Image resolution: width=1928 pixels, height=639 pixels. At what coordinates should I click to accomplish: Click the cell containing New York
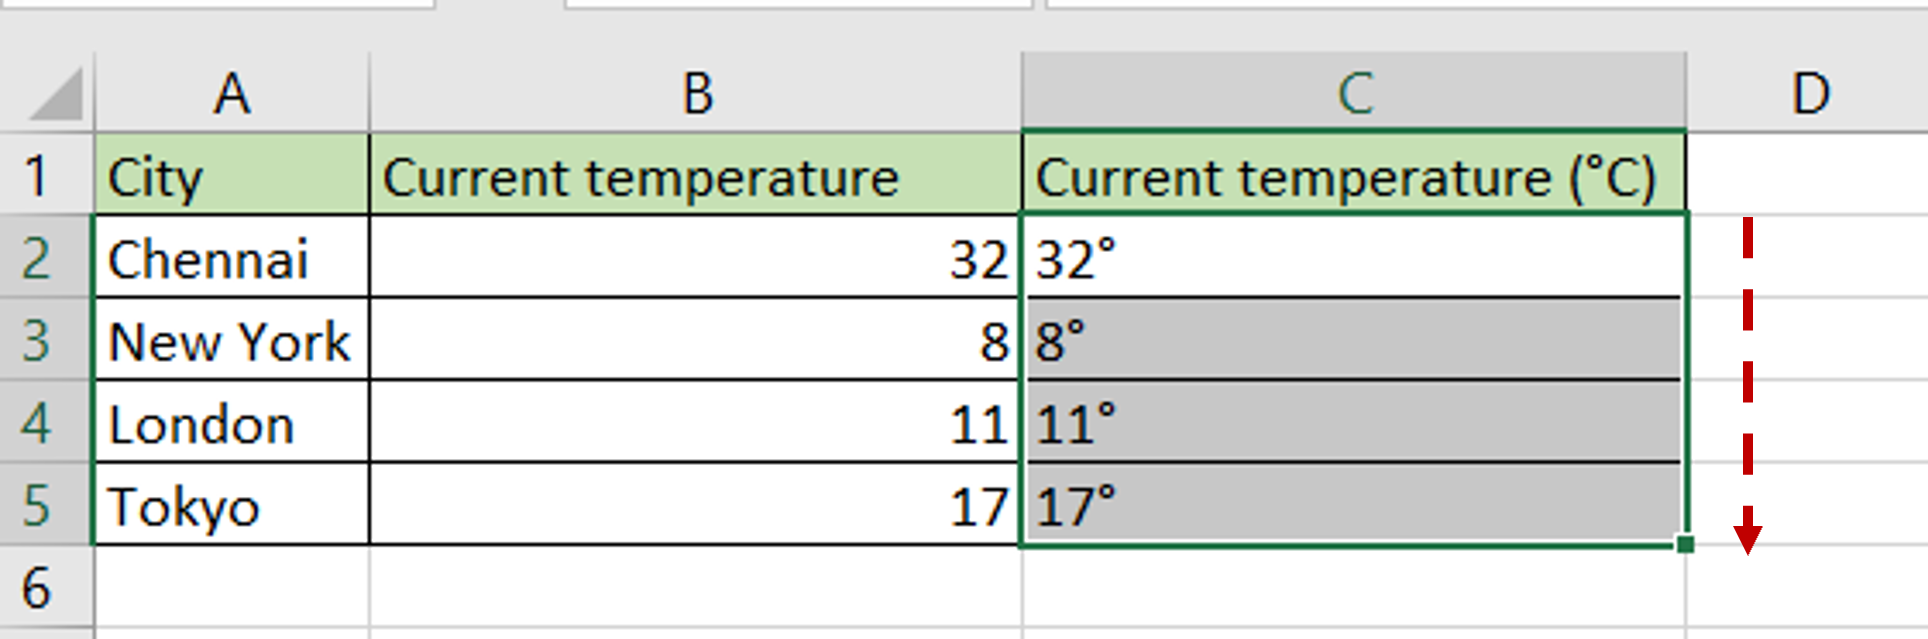pyautogui.click(x=232, y=341)
